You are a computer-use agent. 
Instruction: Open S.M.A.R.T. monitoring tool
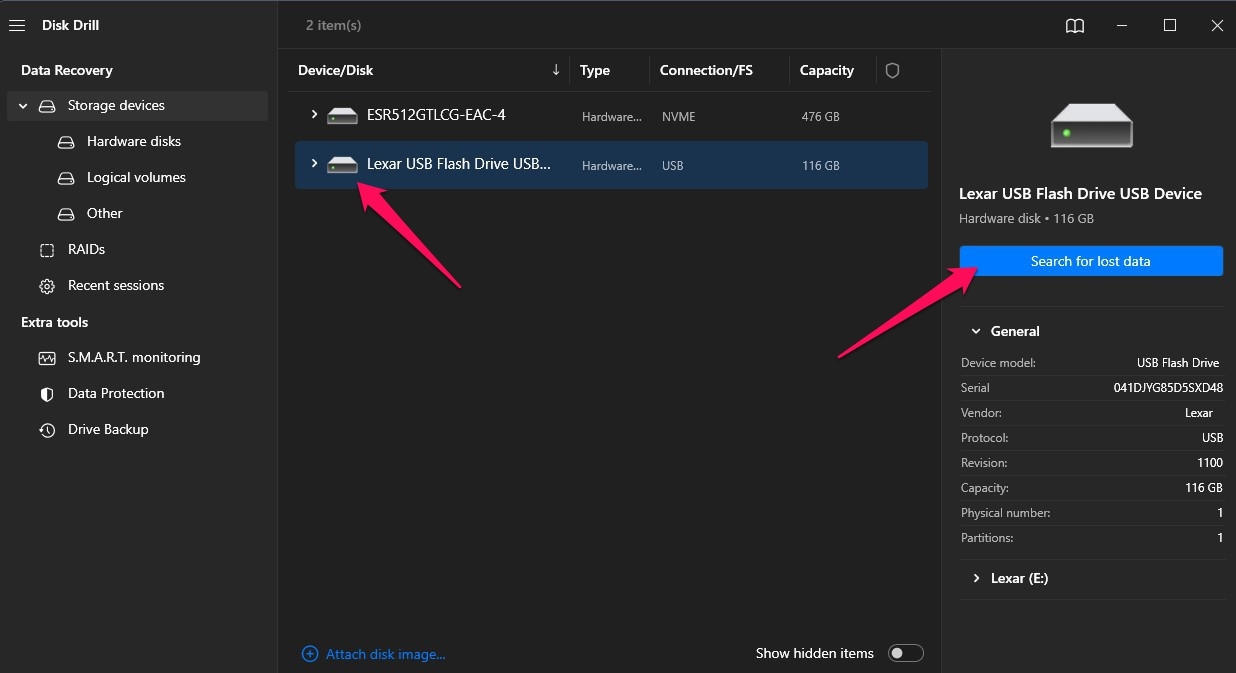[x=134, y=358]
